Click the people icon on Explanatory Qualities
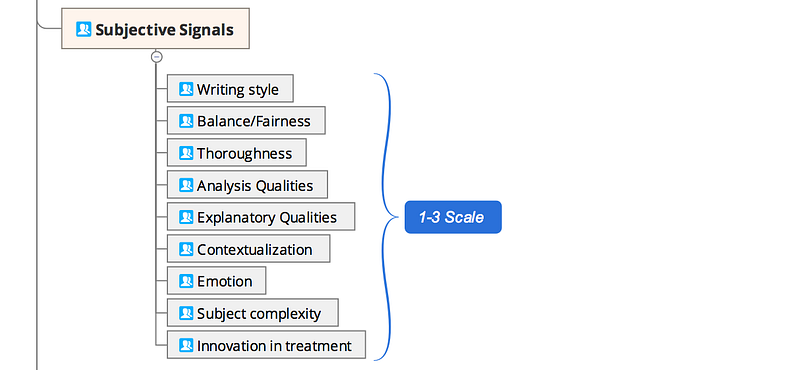The image size is (800, 370). pos(186,217)
